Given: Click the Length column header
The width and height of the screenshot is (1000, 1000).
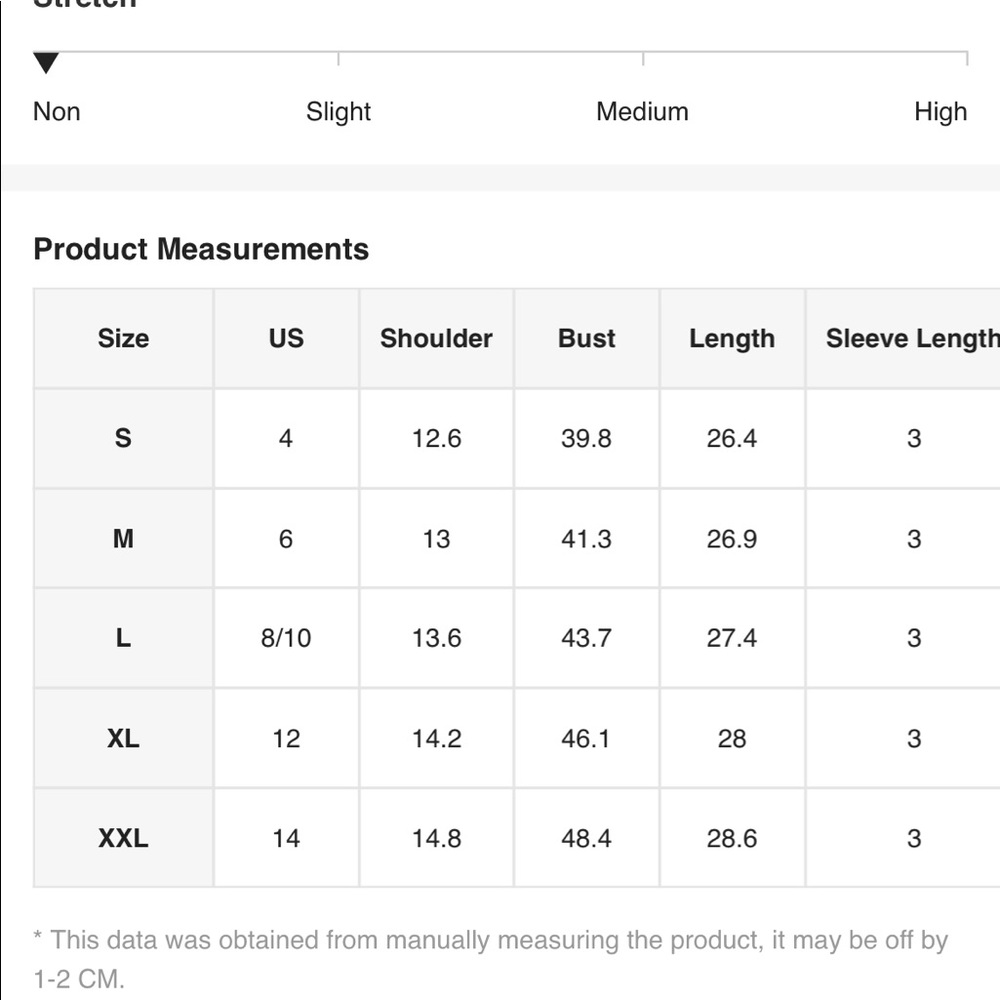Looking at the screenshot, I should [732, 339].
